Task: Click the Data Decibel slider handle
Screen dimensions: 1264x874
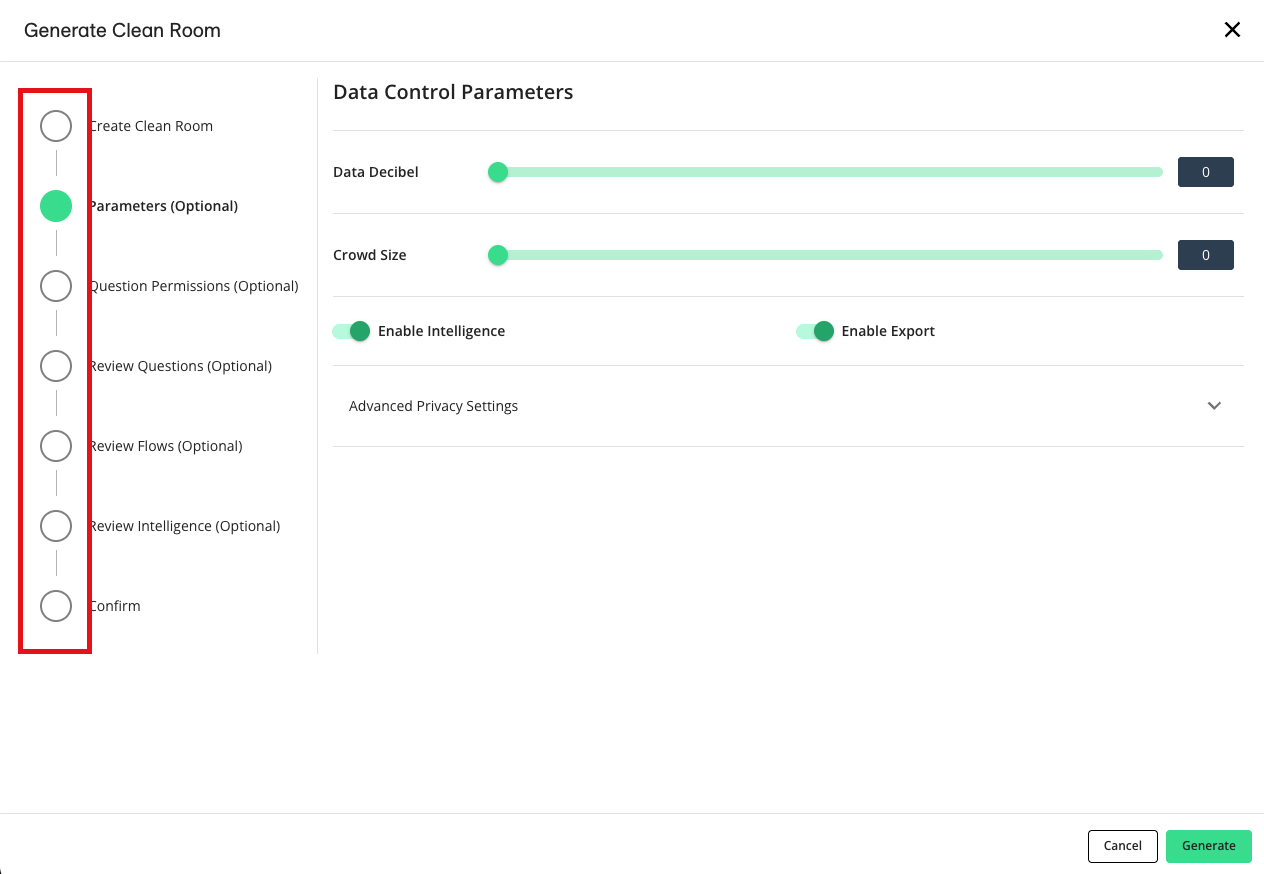Action: 498,172
